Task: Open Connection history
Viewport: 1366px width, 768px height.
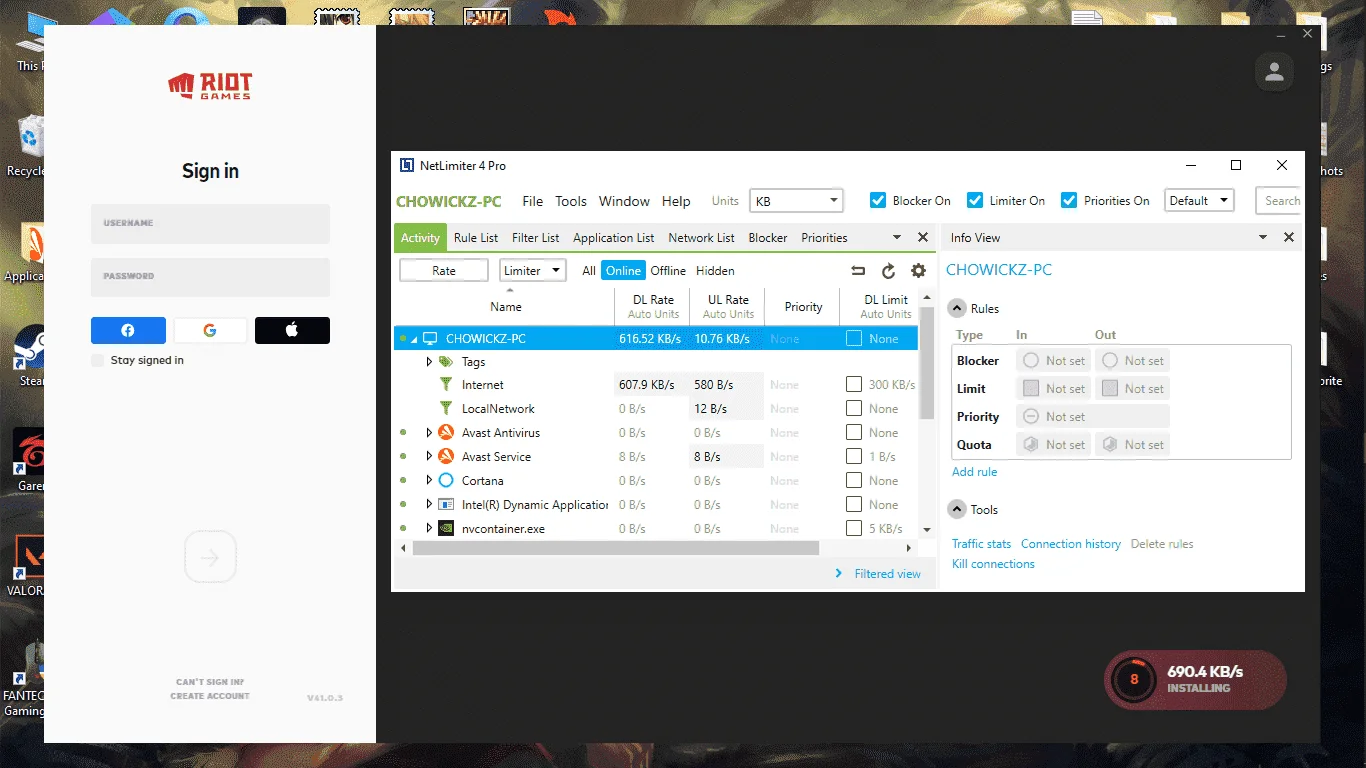Action: tap(1071, 544)
